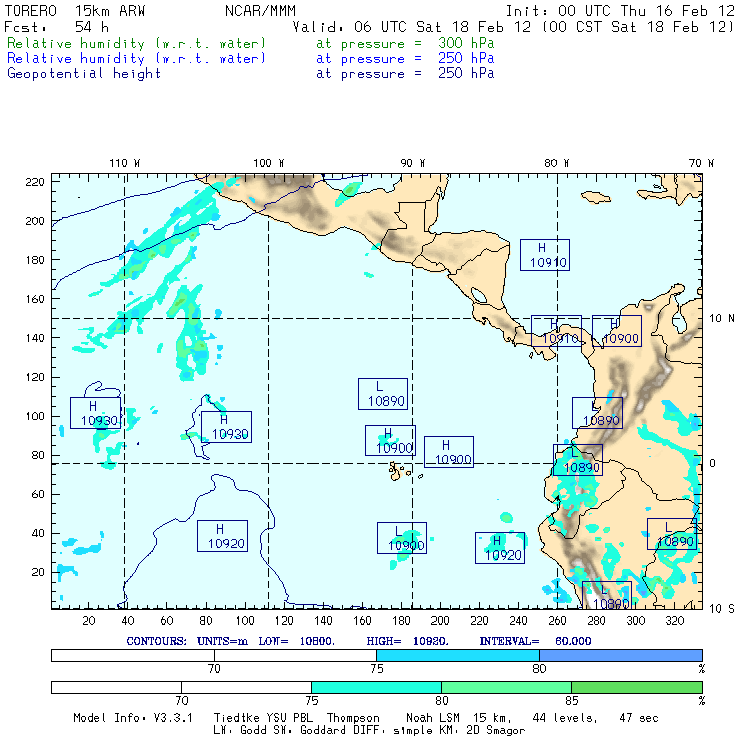Click the "Init: 00 UTC Thu 16 Feb 12" text
The width and height of the screenshot is (740, 740).
(620, 11)
